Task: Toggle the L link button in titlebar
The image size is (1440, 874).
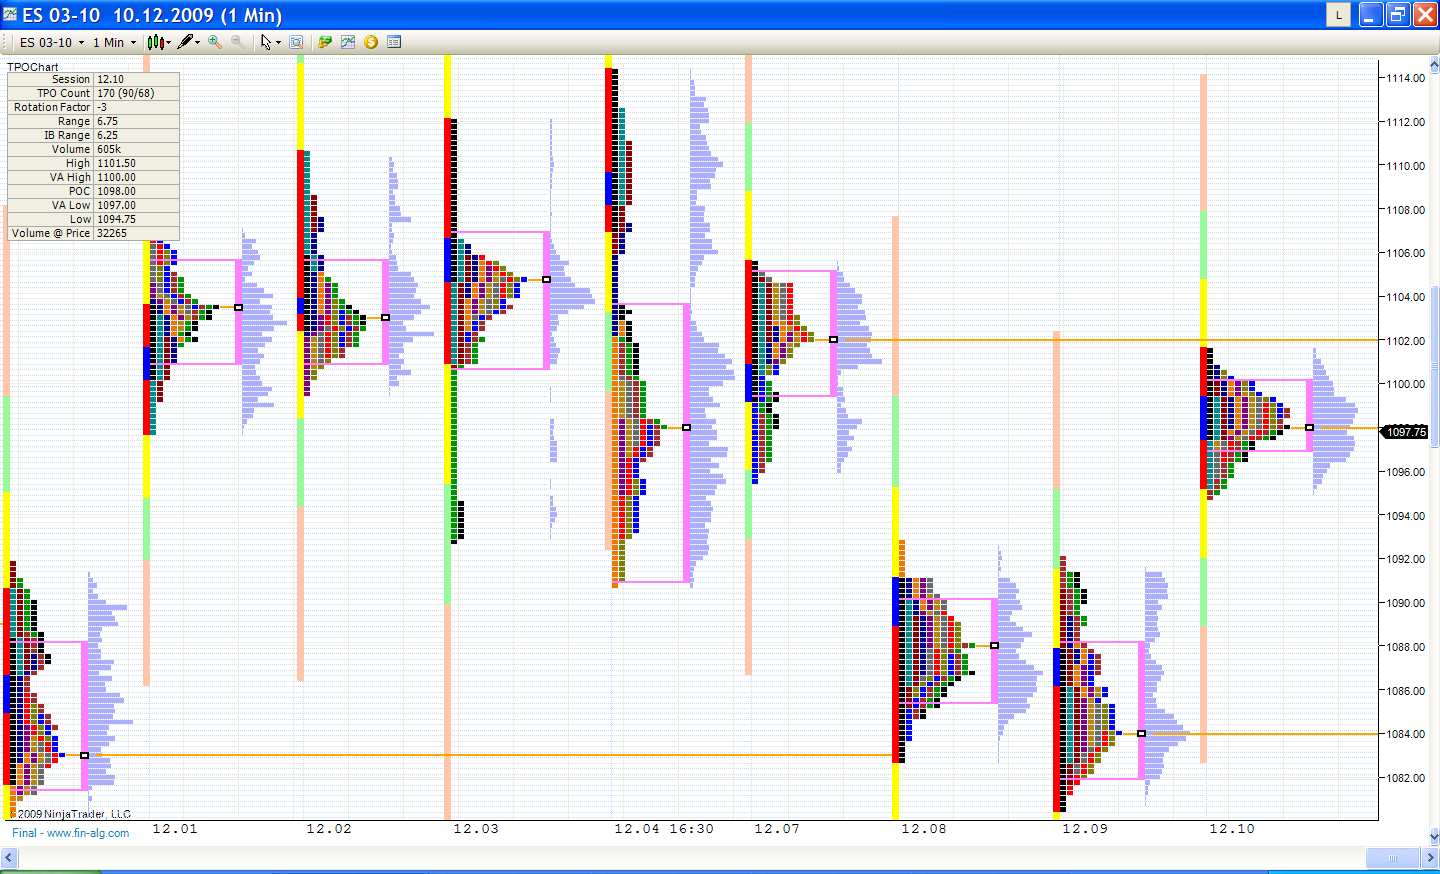Action: click(1338, 15)
